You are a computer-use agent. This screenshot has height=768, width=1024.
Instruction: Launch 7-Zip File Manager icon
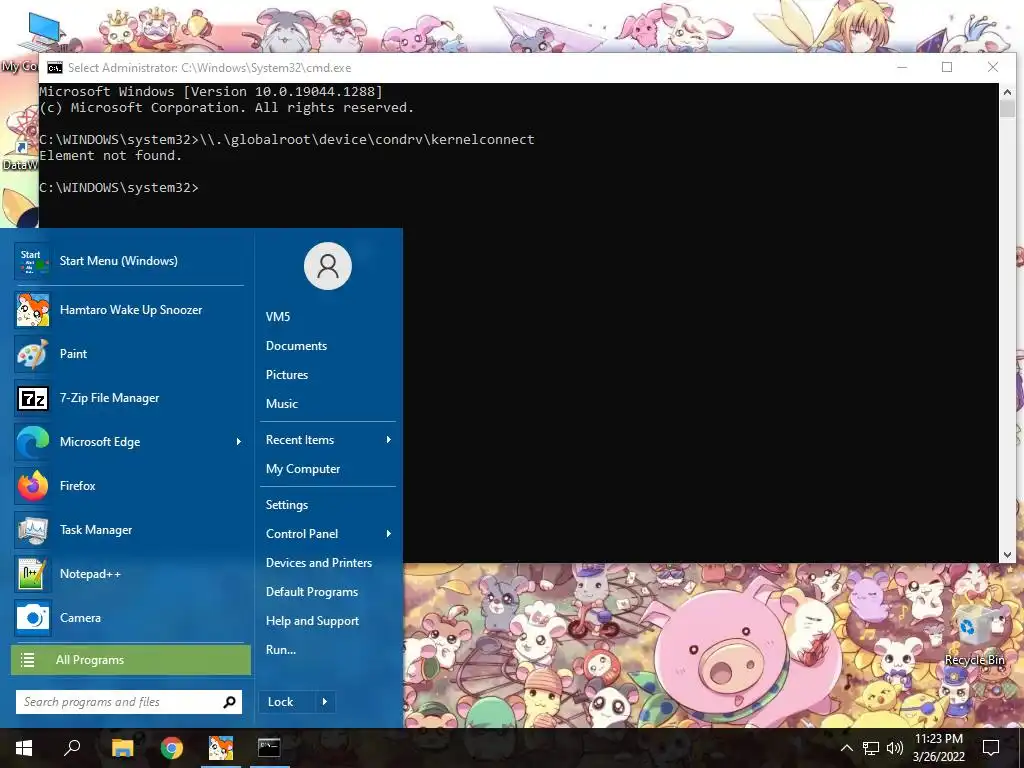point(33,398)
